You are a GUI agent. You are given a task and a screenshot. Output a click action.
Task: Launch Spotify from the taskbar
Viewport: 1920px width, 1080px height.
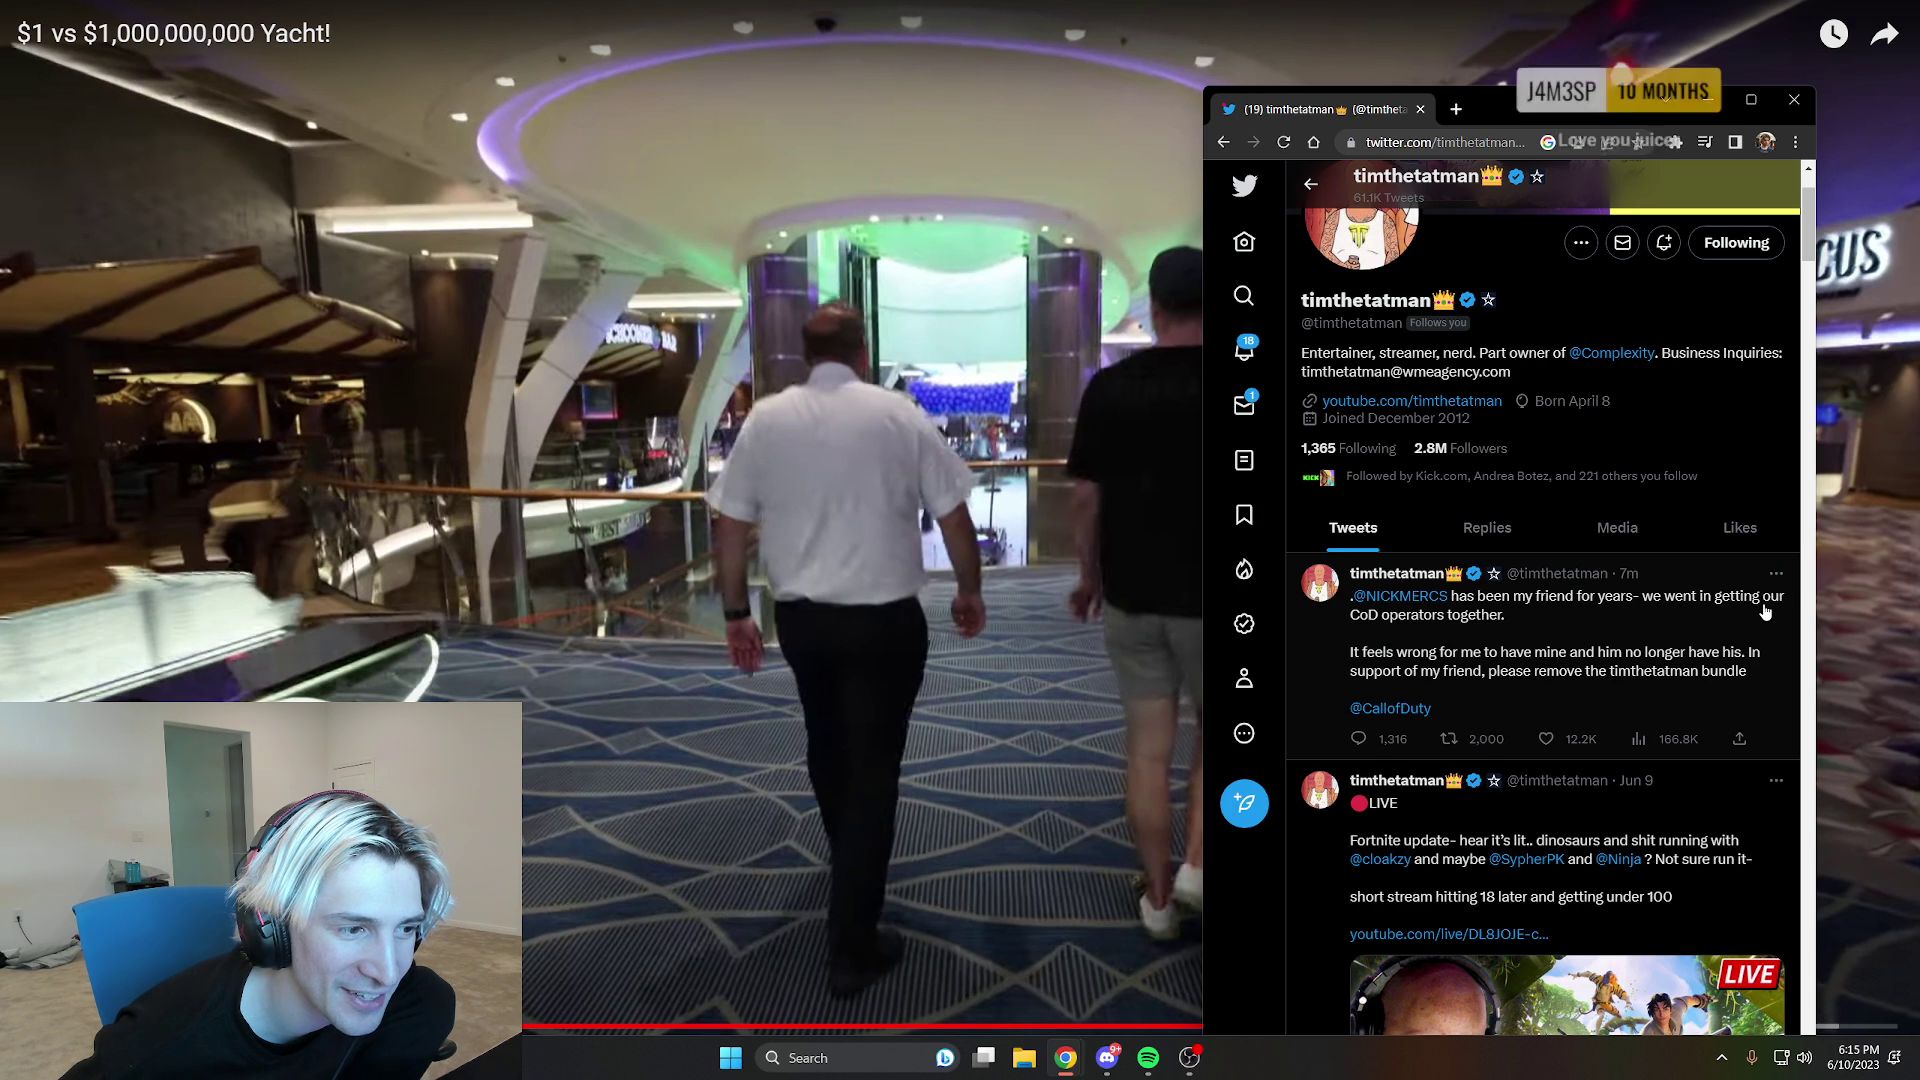pyautogui.click(x=1148, y=1057)
